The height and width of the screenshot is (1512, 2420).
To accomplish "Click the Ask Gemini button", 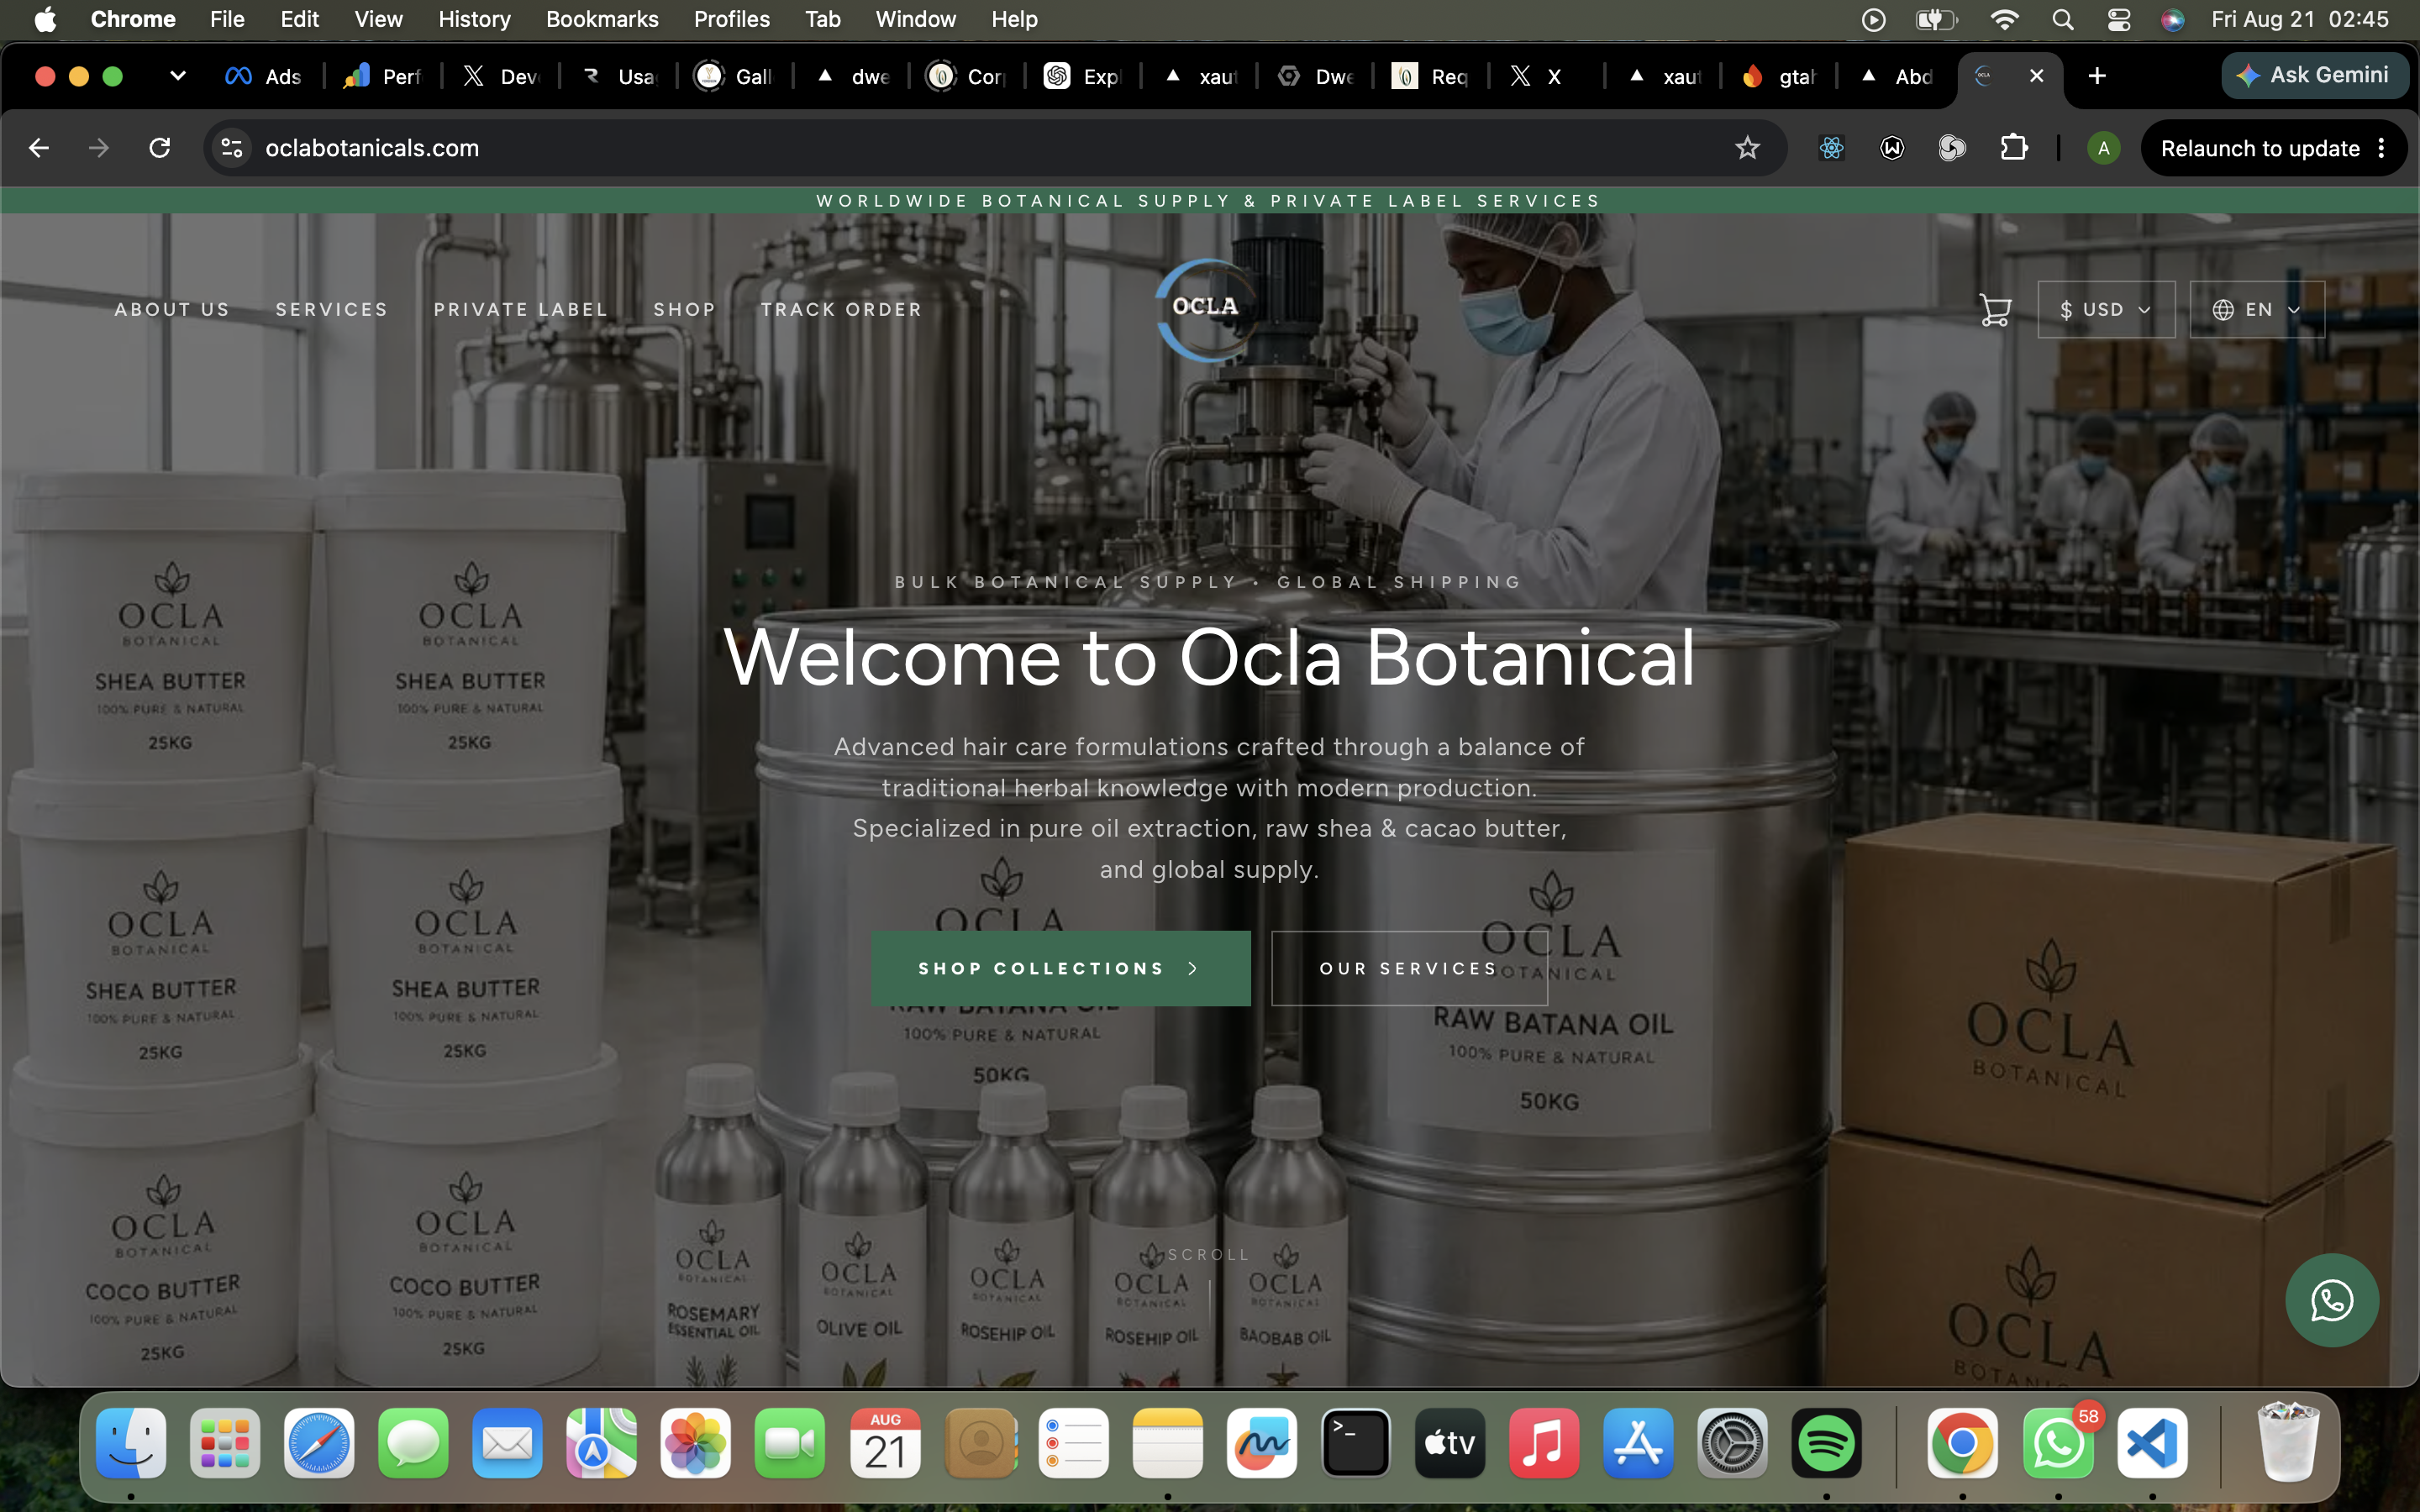I will (x=2314, y=75).
